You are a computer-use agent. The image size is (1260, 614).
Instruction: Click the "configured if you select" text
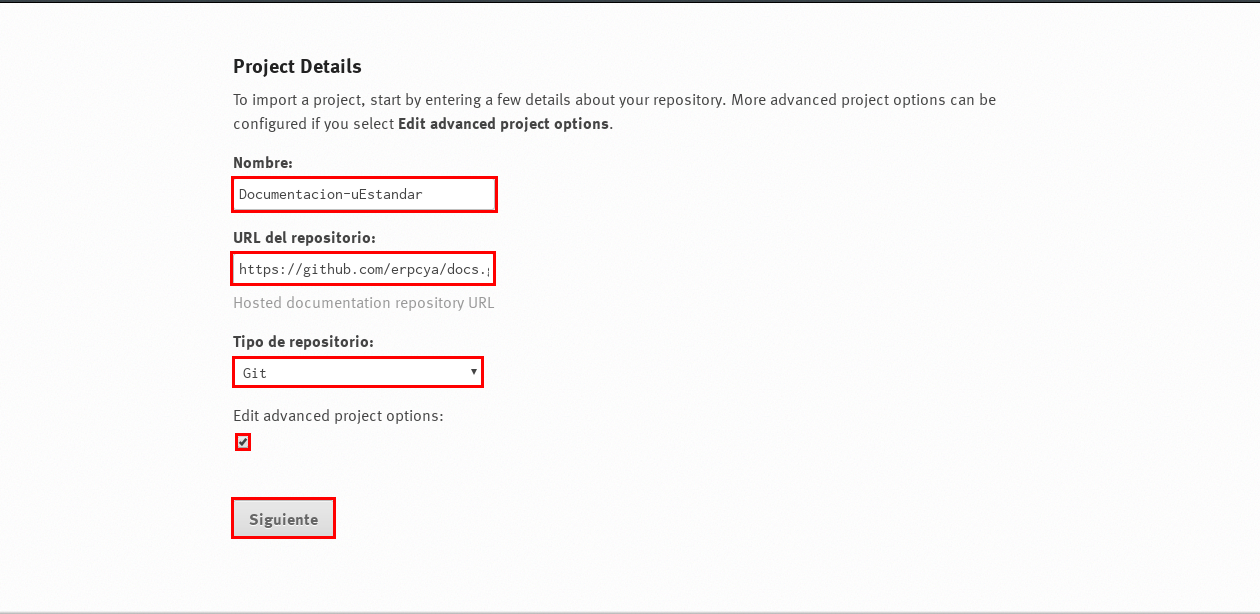click(314, 124)
